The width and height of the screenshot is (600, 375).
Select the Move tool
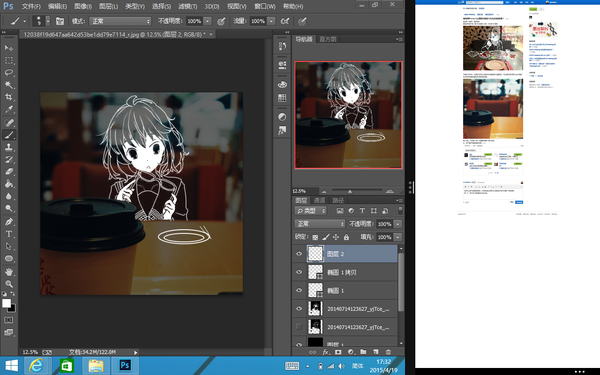pos(8,48)
